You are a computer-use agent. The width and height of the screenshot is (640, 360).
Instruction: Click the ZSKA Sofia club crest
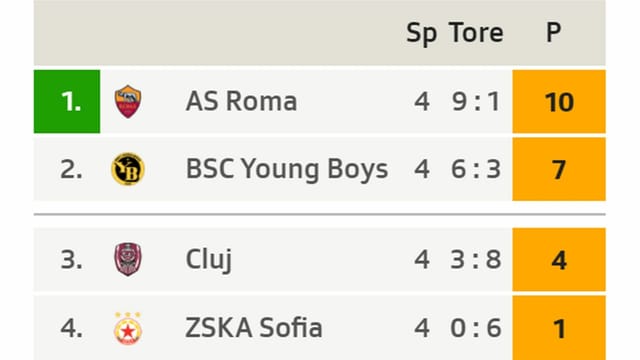click(x=128, y=328)
